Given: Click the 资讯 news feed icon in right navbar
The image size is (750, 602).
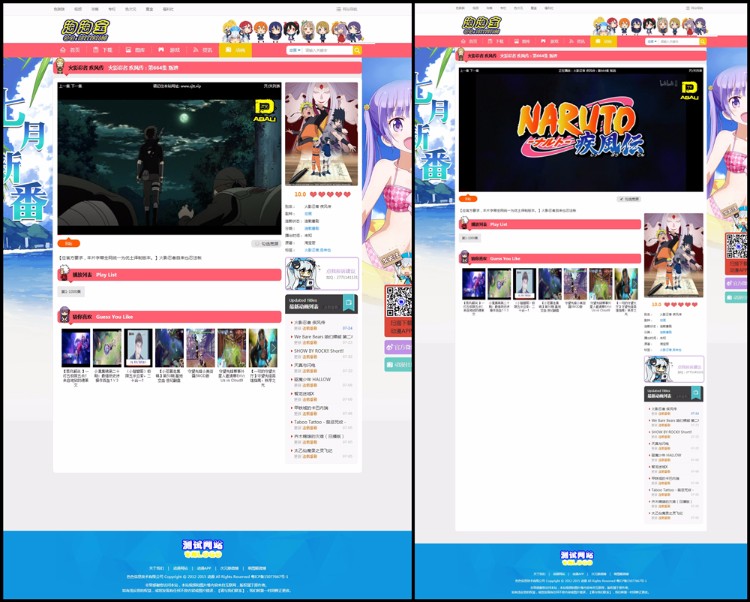Looking at the screenshot, I should [572, 42].
